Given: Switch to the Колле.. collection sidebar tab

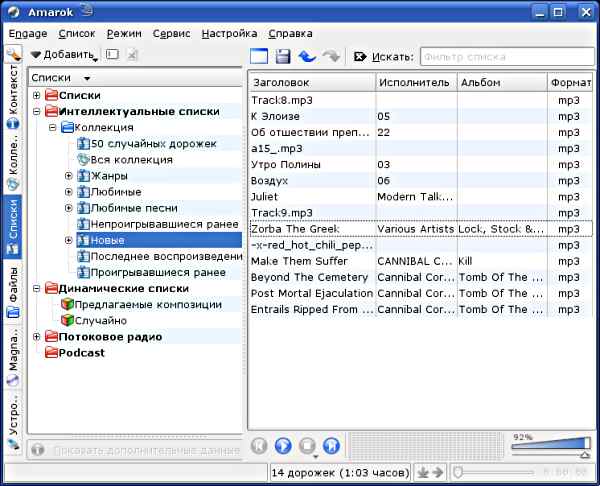Looking at the screenshot, I should (x=13, y=163).
